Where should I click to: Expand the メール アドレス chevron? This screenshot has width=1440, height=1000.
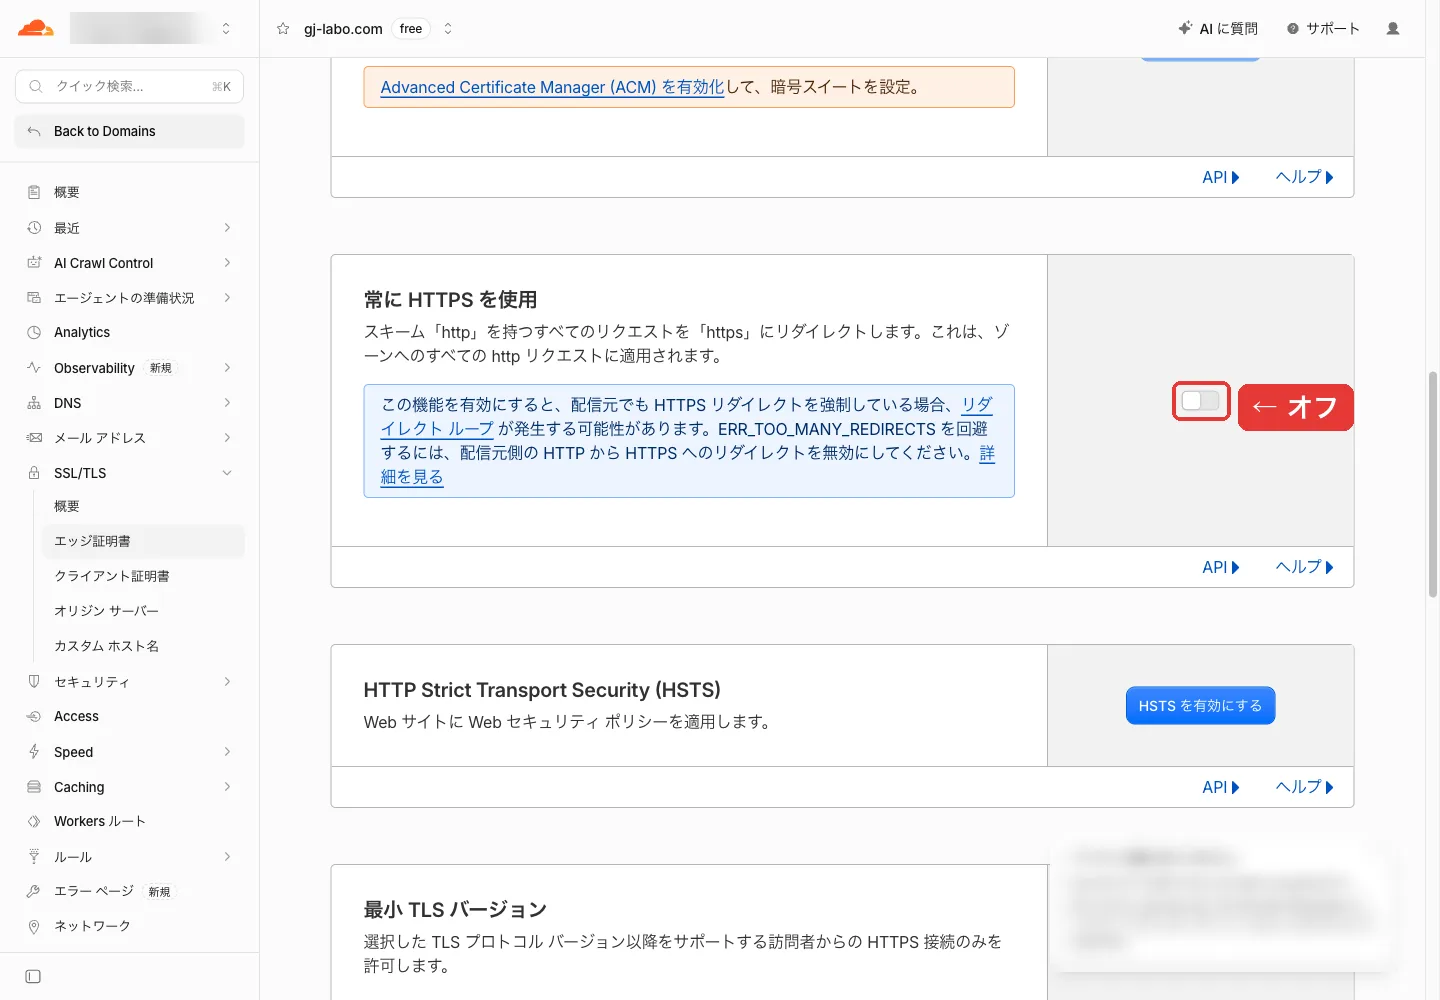click(x=228, y=438)
